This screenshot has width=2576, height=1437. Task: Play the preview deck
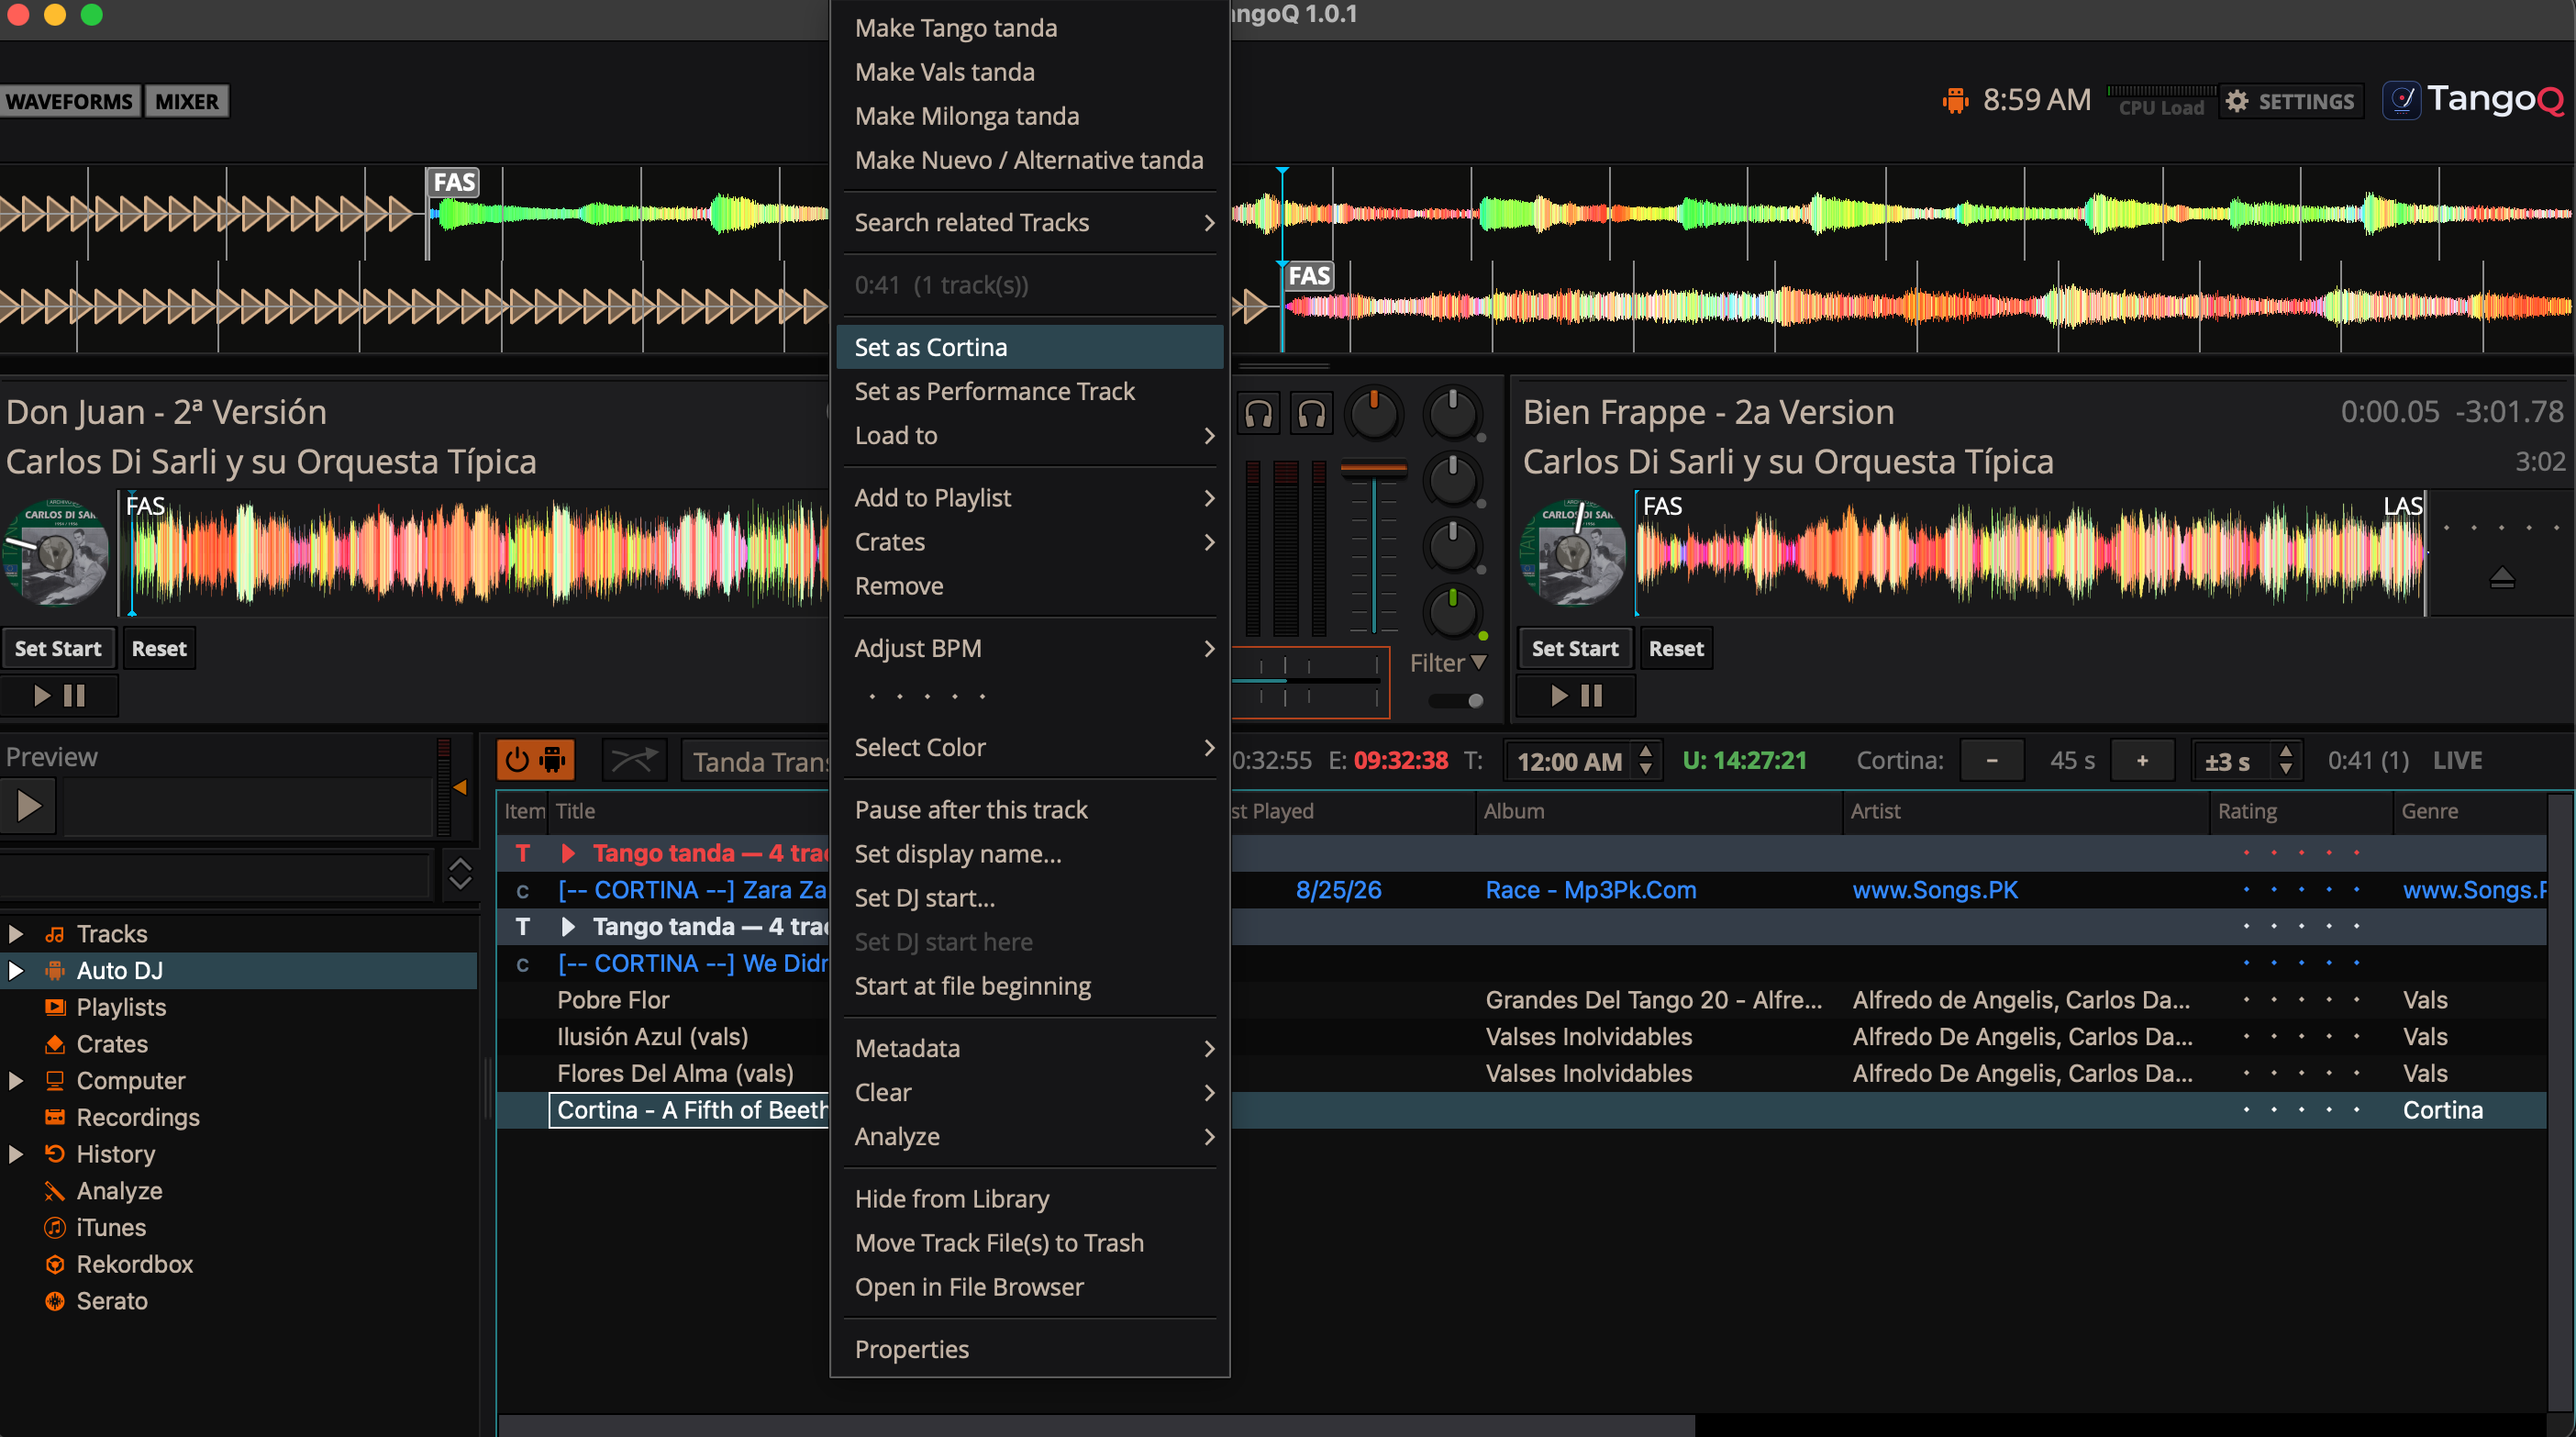pos(28,805)
